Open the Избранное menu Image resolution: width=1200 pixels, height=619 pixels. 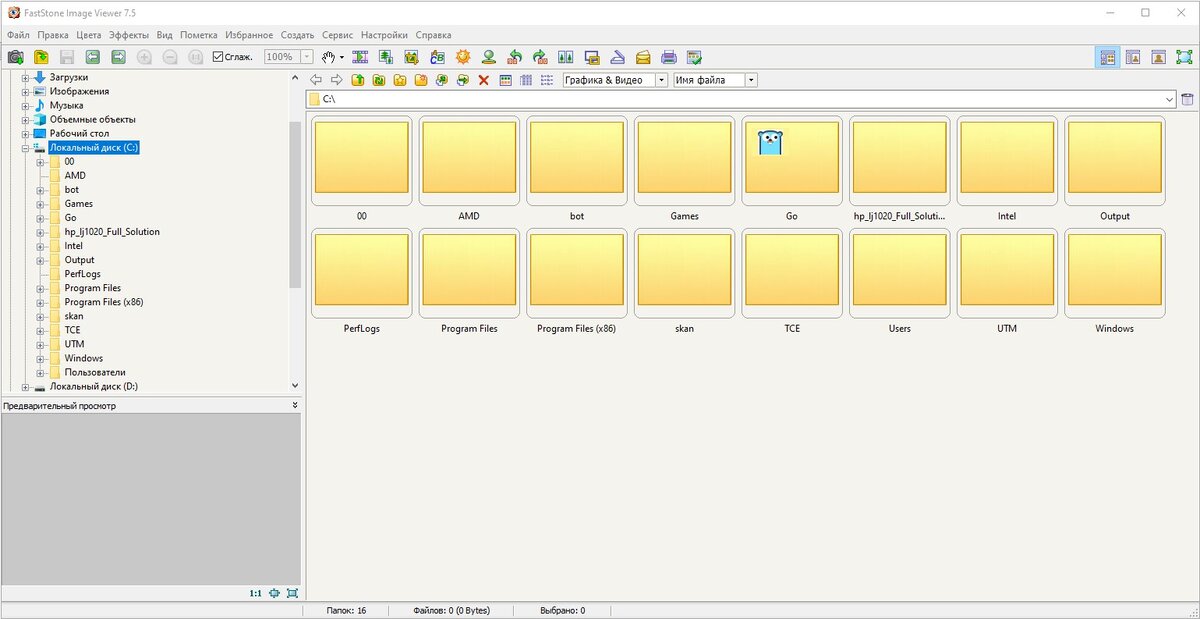tap(249, 35)
